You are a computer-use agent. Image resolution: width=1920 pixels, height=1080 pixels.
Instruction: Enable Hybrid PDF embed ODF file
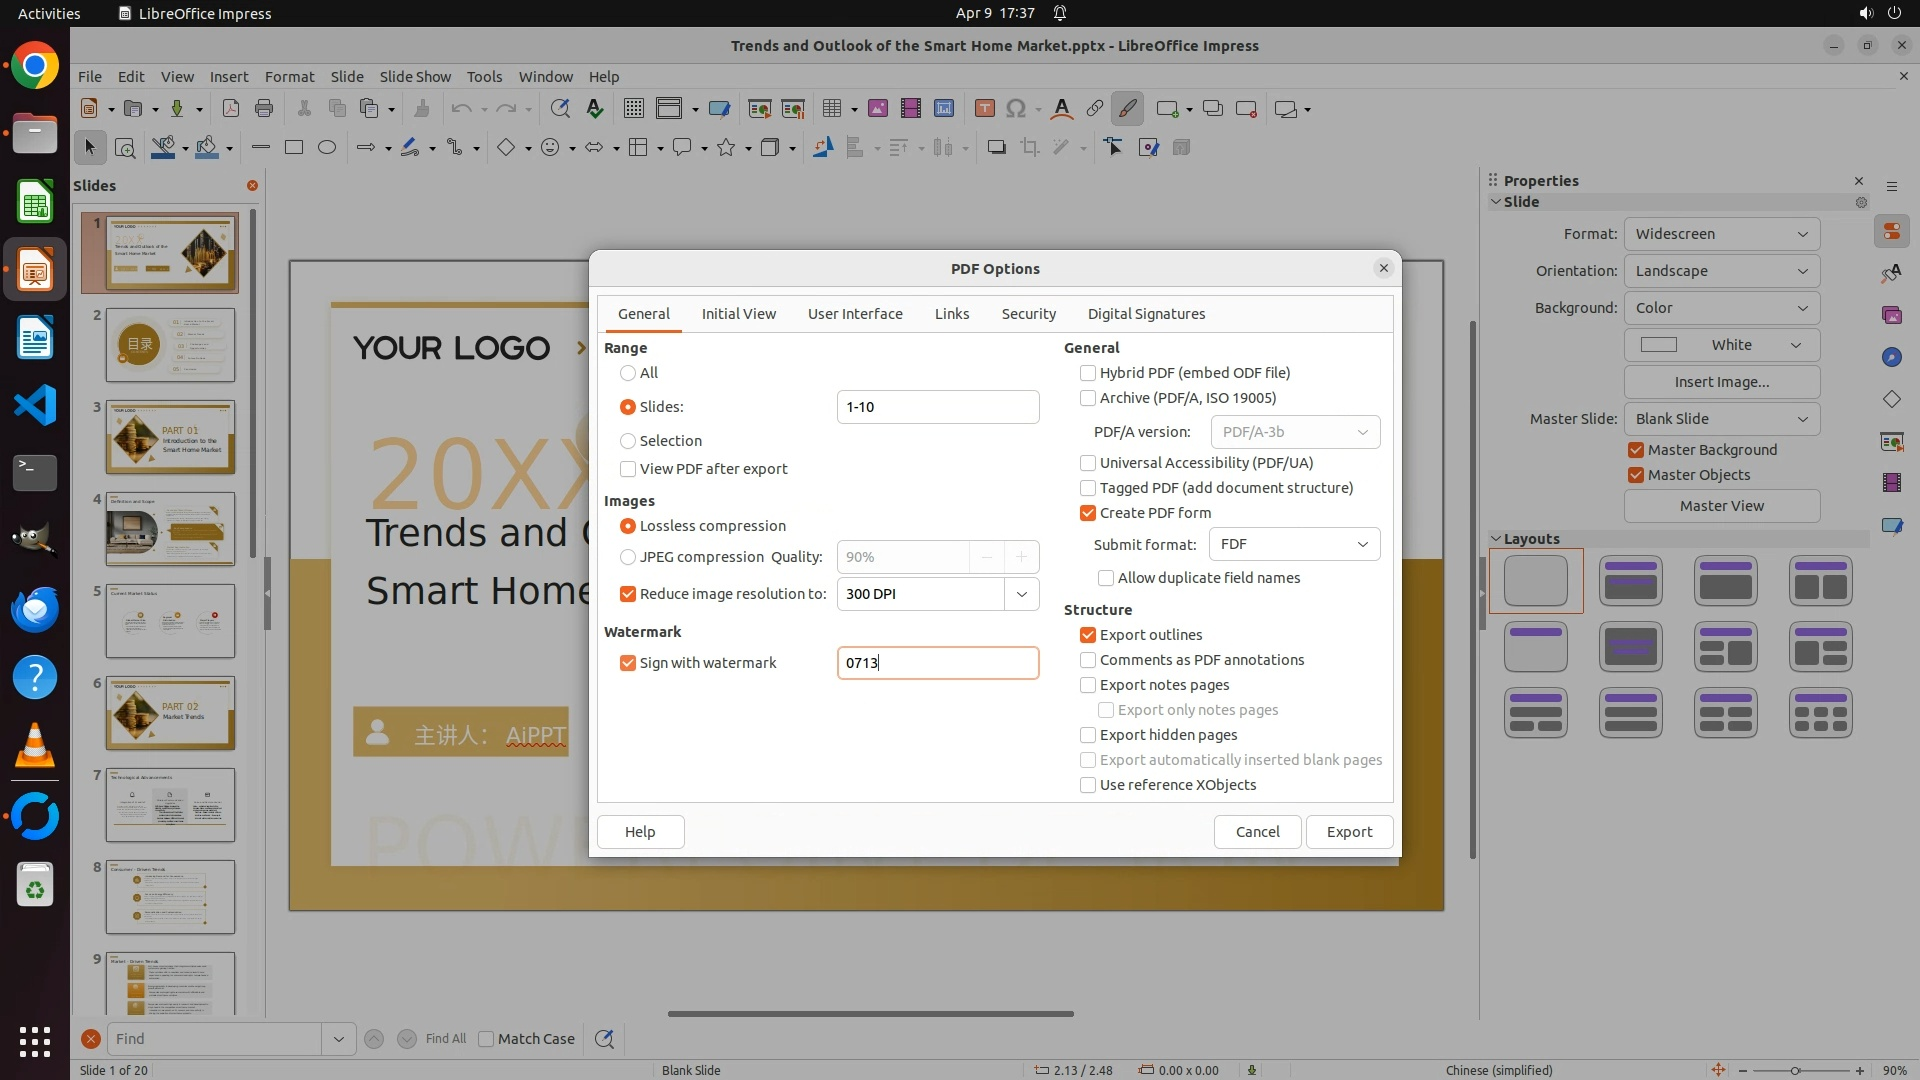[x=1088, y=373]
